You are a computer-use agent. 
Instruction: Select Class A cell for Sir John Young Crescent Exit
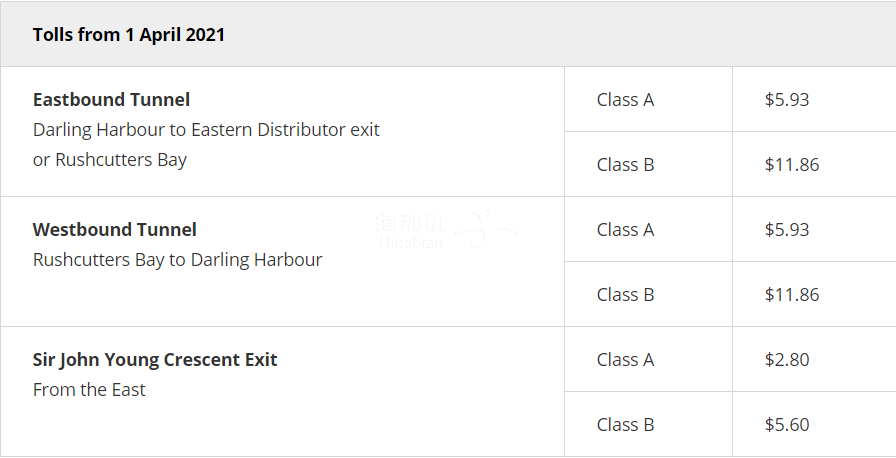click(625, 360)
